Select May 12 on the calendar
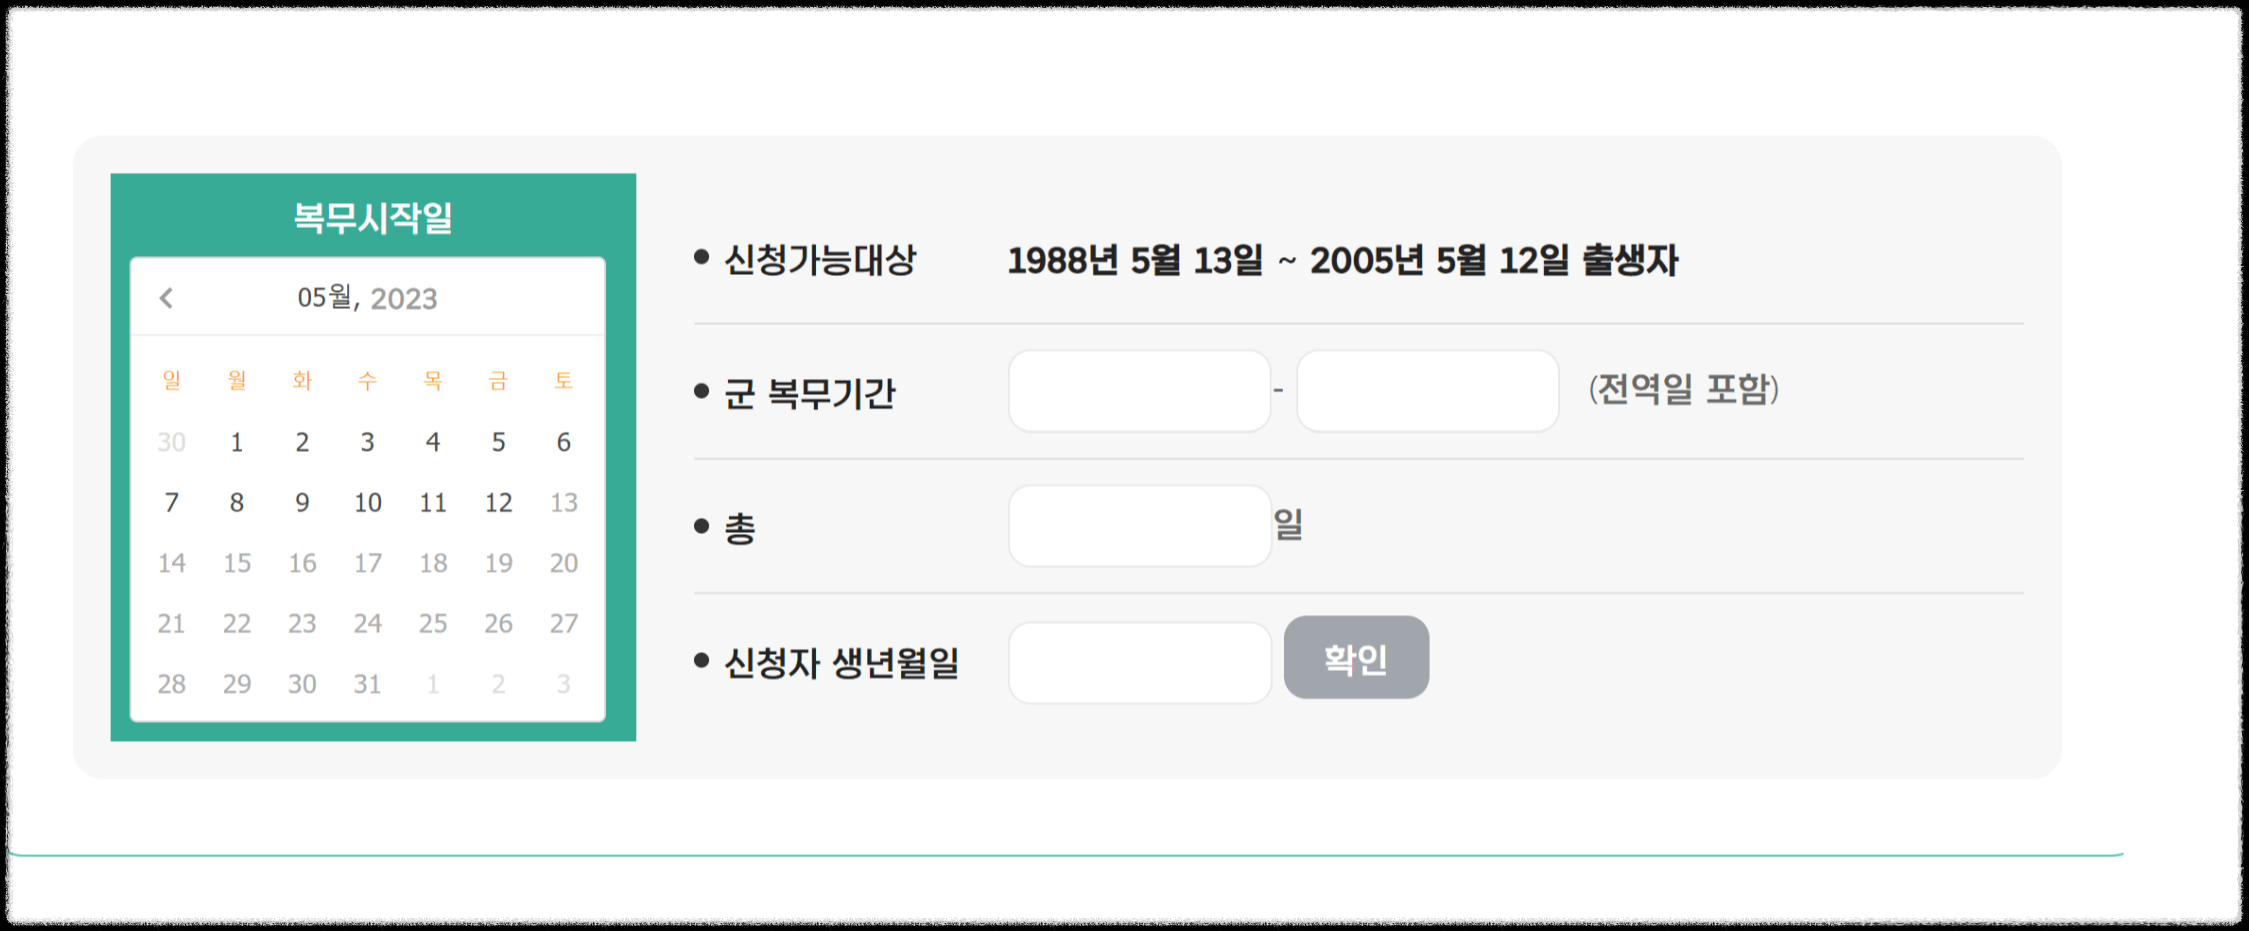2249x931 pixels. 498,503
